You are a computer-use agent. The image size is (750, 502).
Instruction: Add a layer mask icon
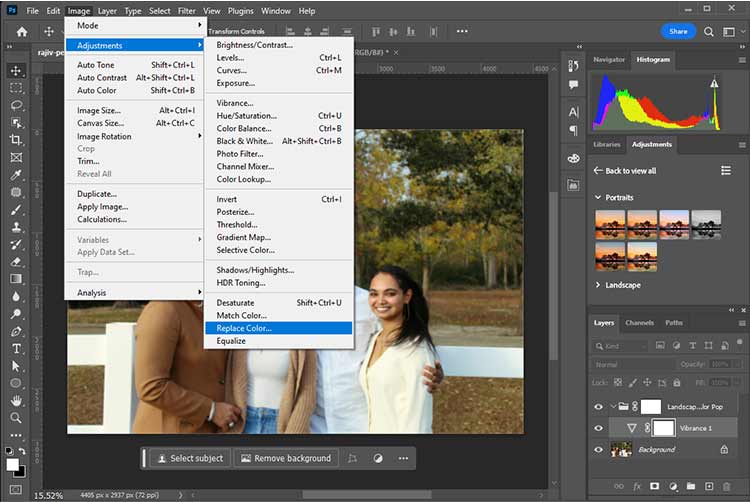[x=654, y=486]
